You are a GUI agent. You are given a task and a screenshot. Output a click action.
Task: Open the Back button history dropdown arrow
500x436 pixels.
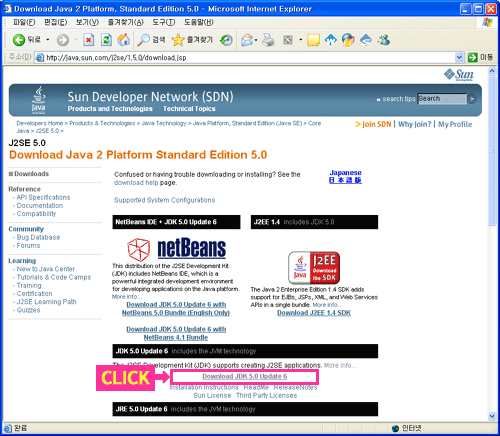pyautogui.click(x=48, y=40)
